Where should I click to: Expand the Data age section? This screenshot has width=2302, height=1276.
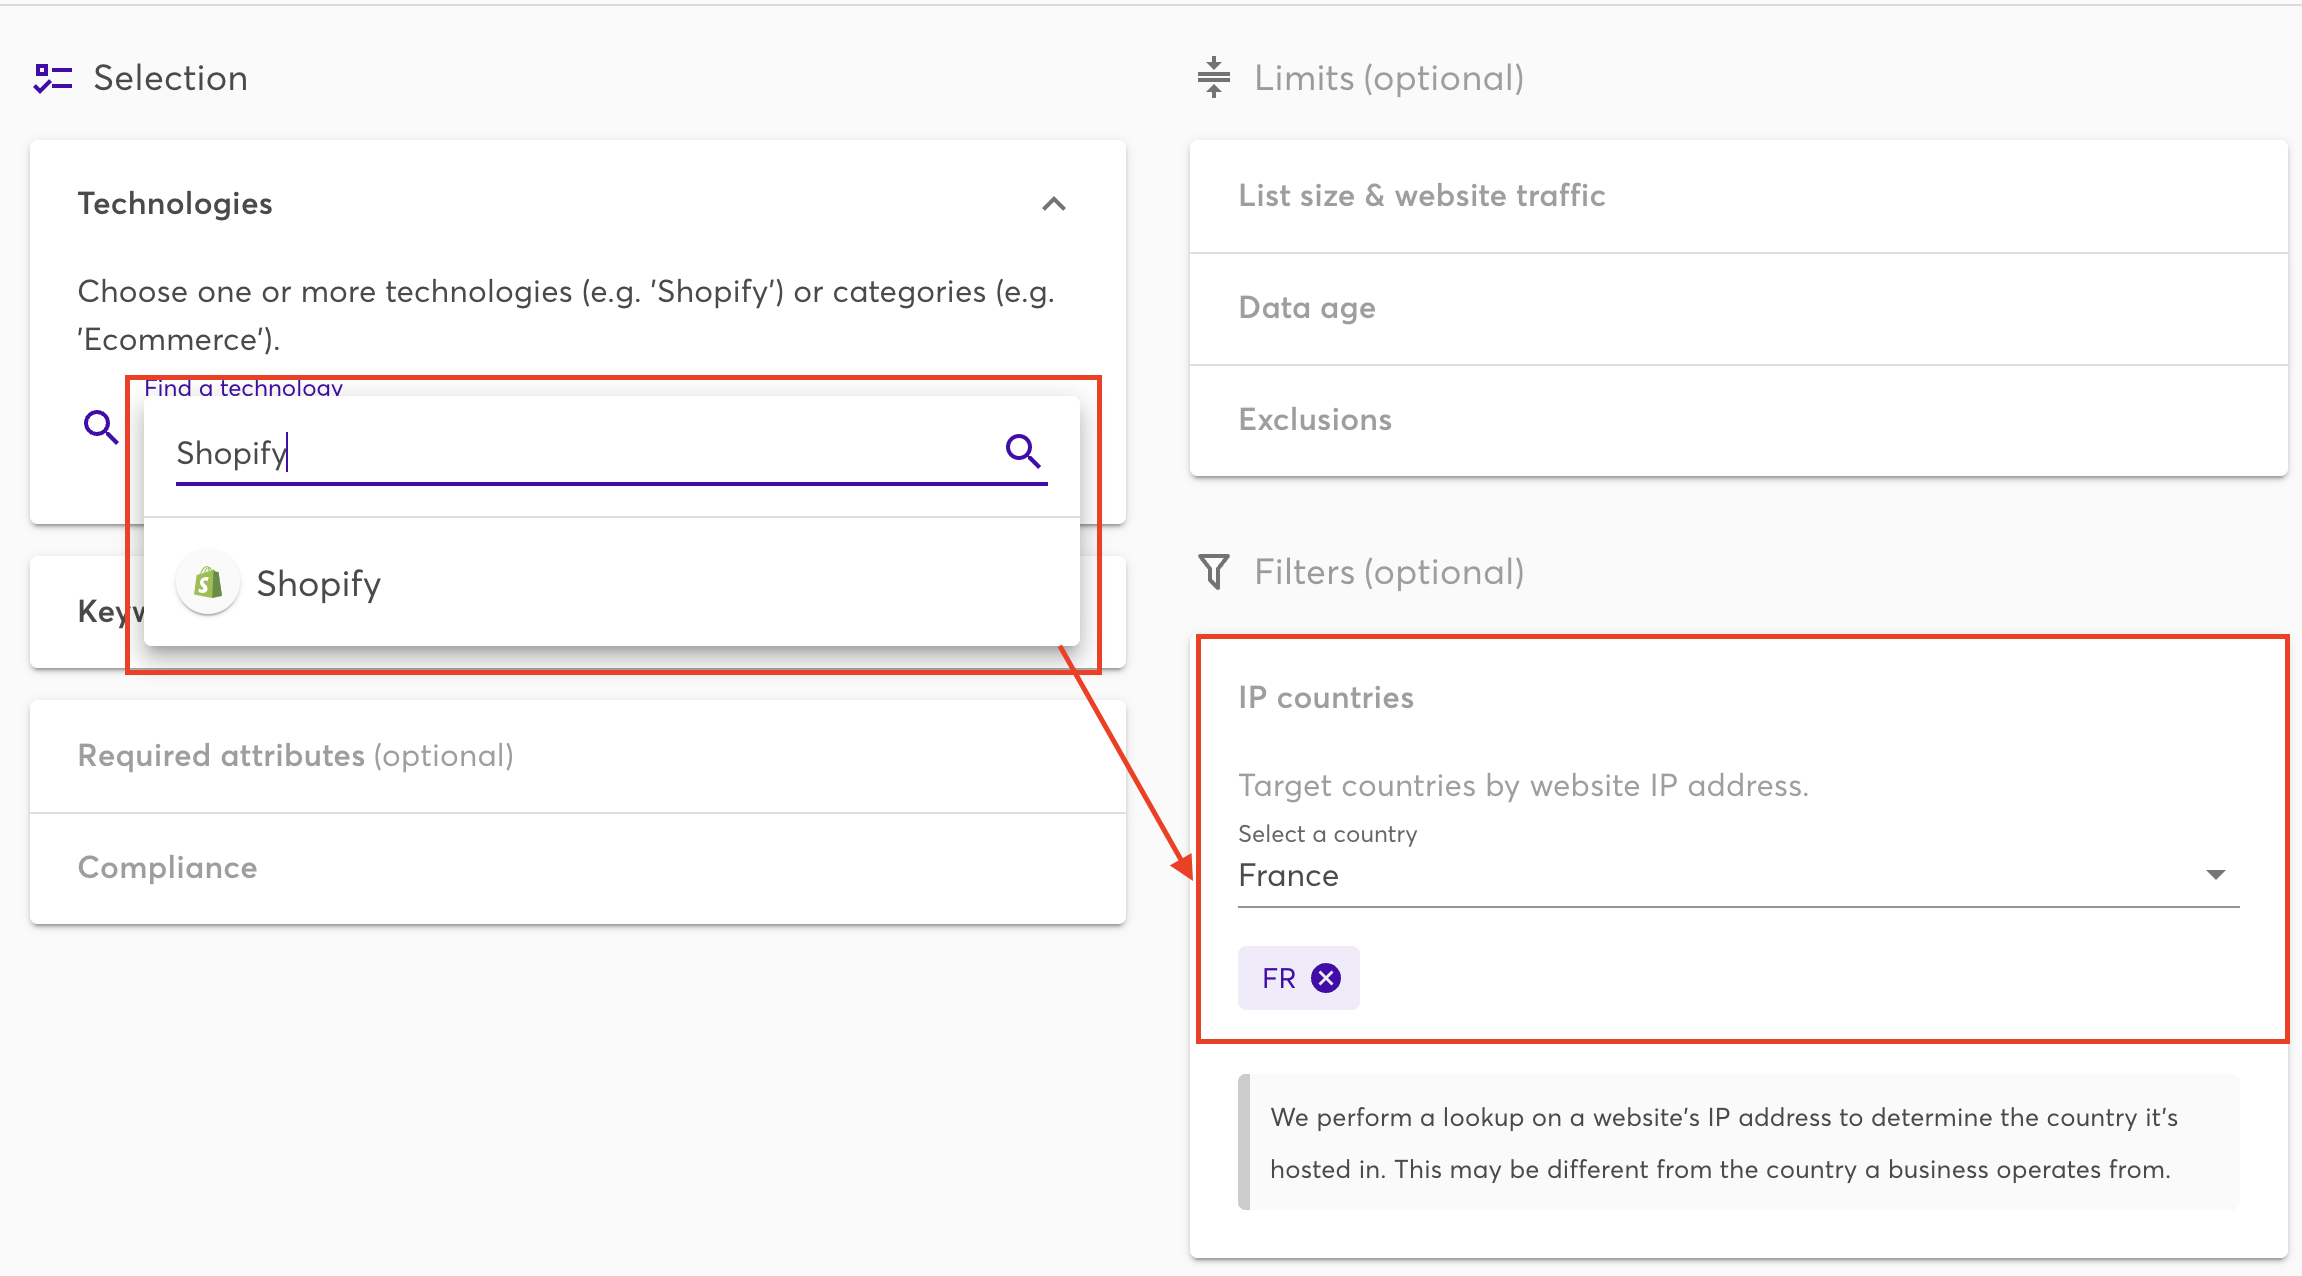1738,308
